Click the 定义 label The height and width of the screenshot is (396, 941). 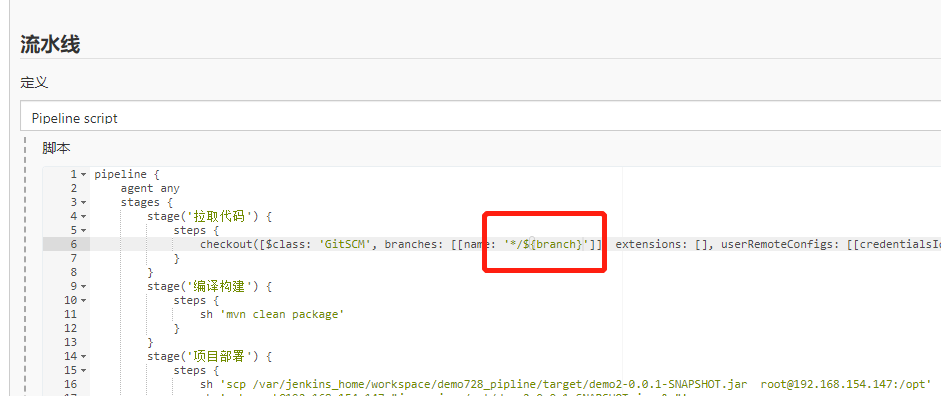[x=34, y=83]
